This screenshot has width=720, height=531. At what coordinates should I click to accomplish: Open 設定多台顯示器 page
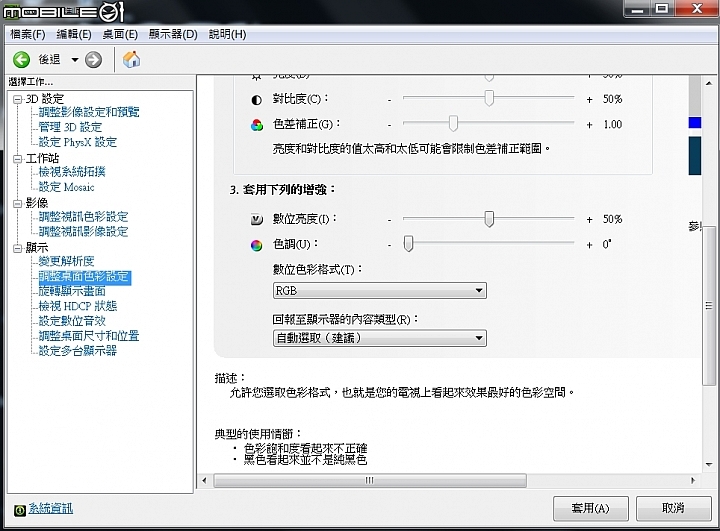coord(78,351)
